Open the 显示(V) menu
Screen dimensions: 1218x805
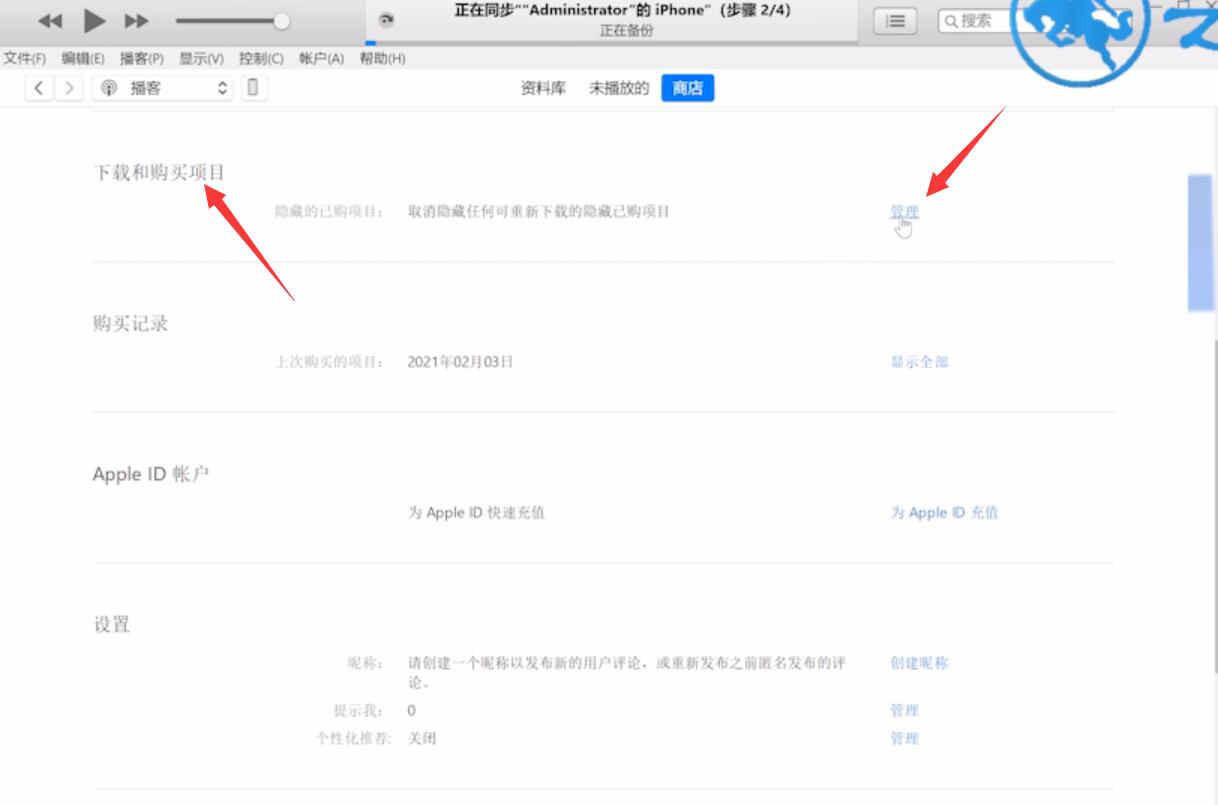[201, 59]
